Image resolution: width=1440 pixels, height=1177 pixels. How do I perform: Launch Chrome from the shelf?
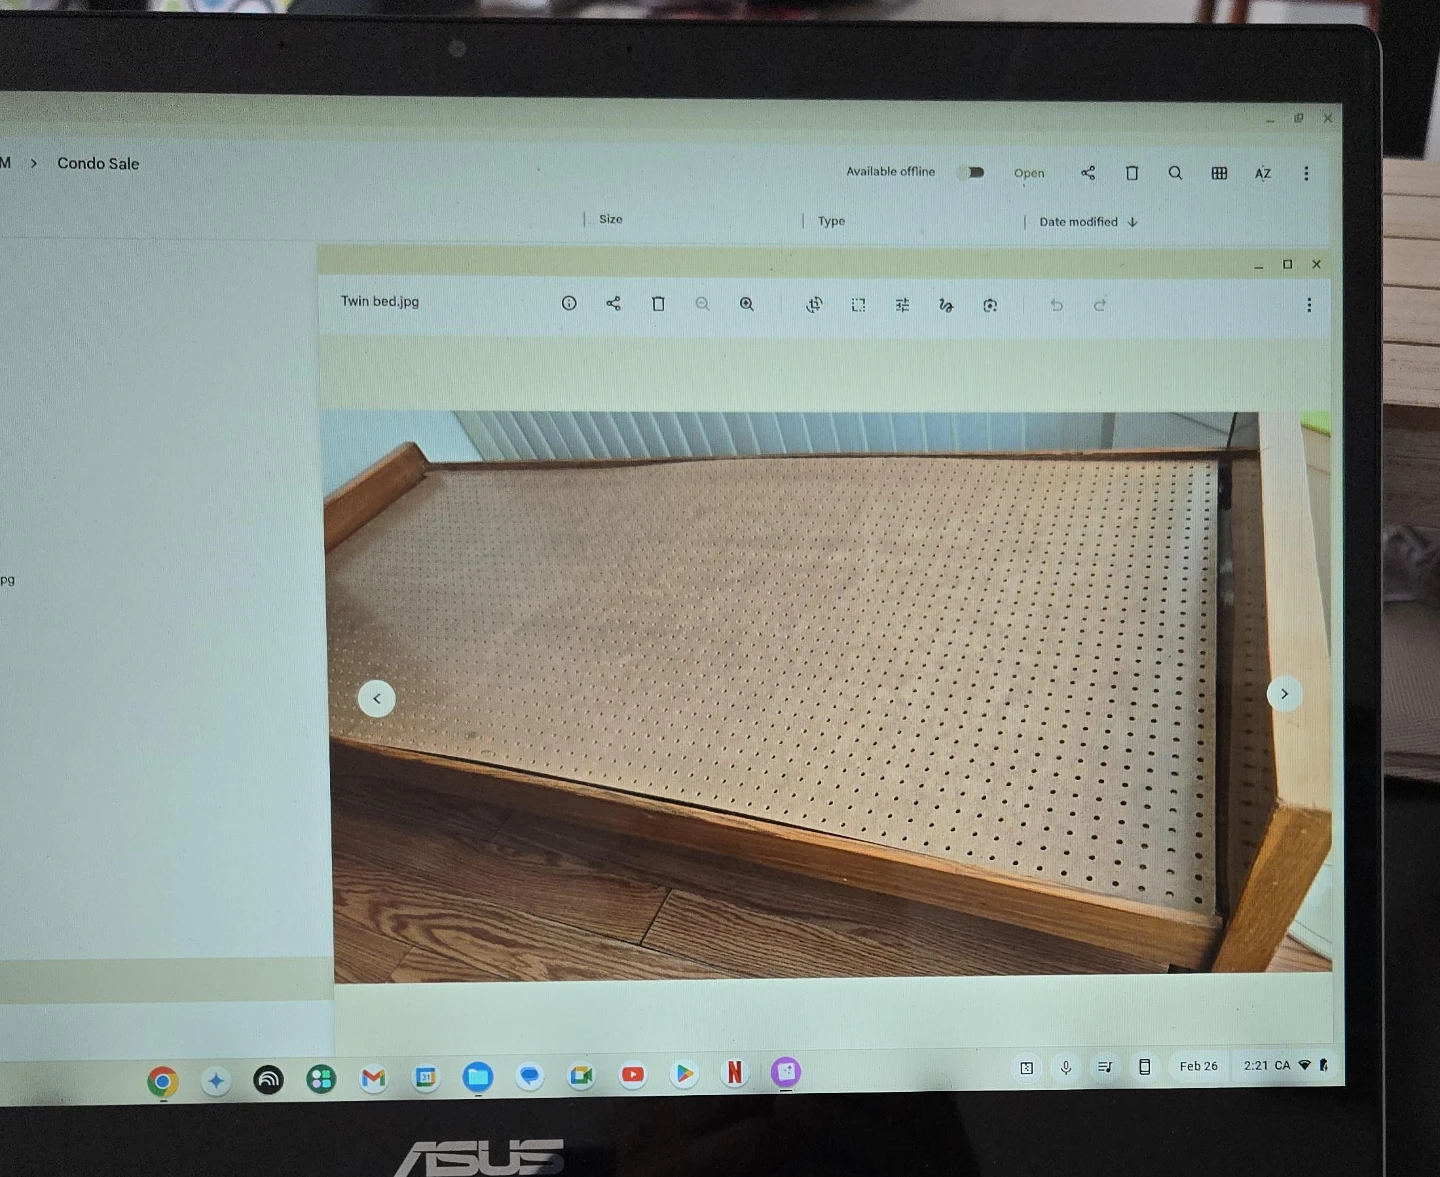point(162,1081)
